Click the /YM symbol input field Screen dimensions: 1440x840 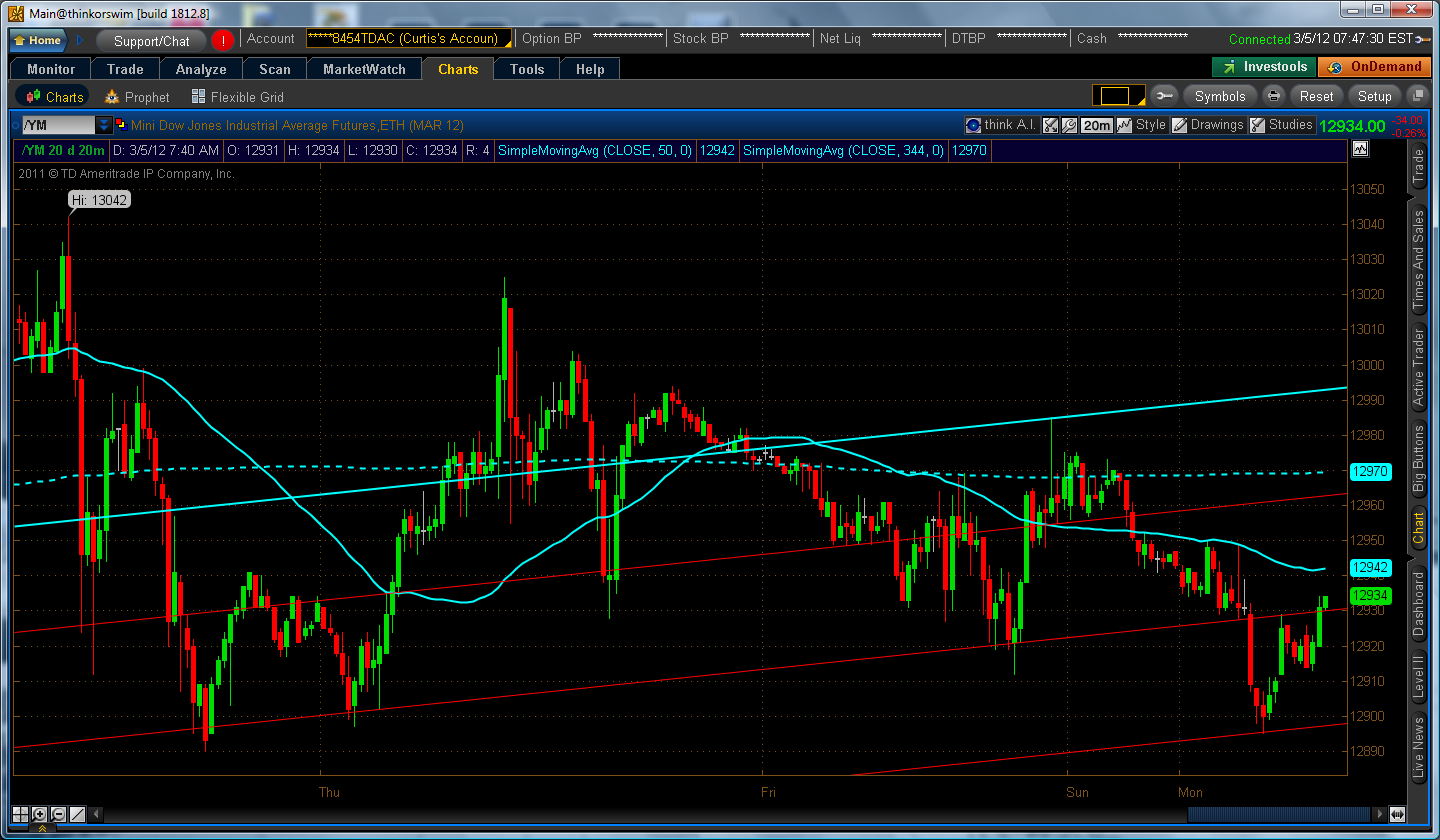tap(58, 125)
